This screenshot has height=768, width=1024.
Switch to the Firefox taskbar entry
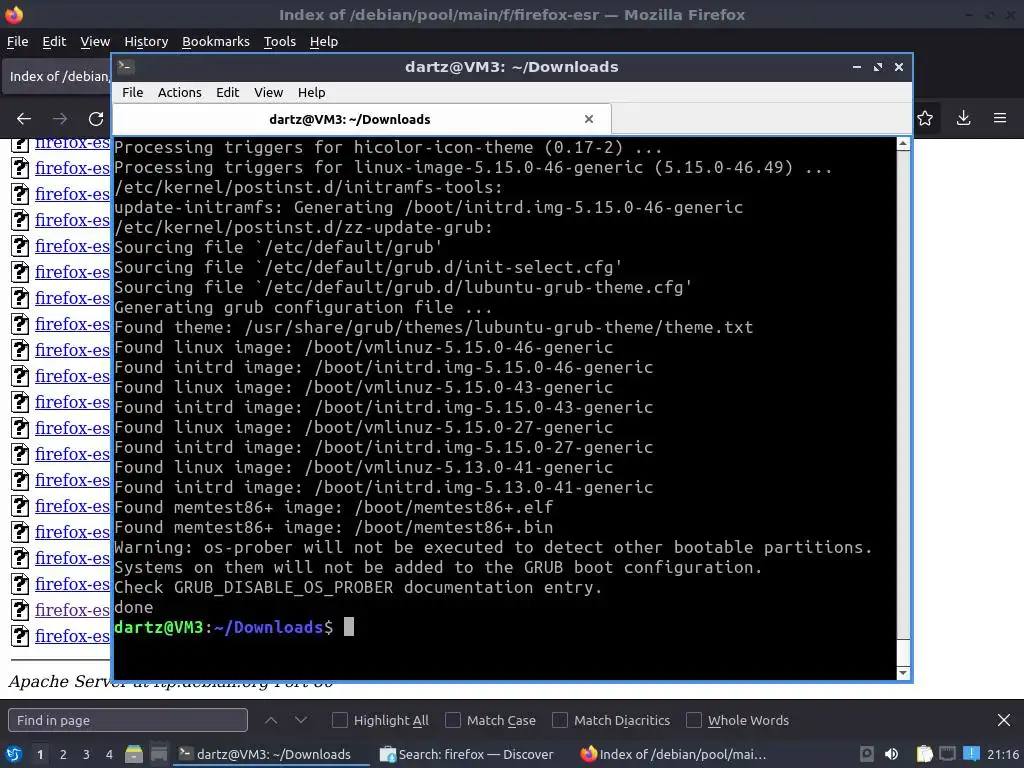(x=674, y=754)
